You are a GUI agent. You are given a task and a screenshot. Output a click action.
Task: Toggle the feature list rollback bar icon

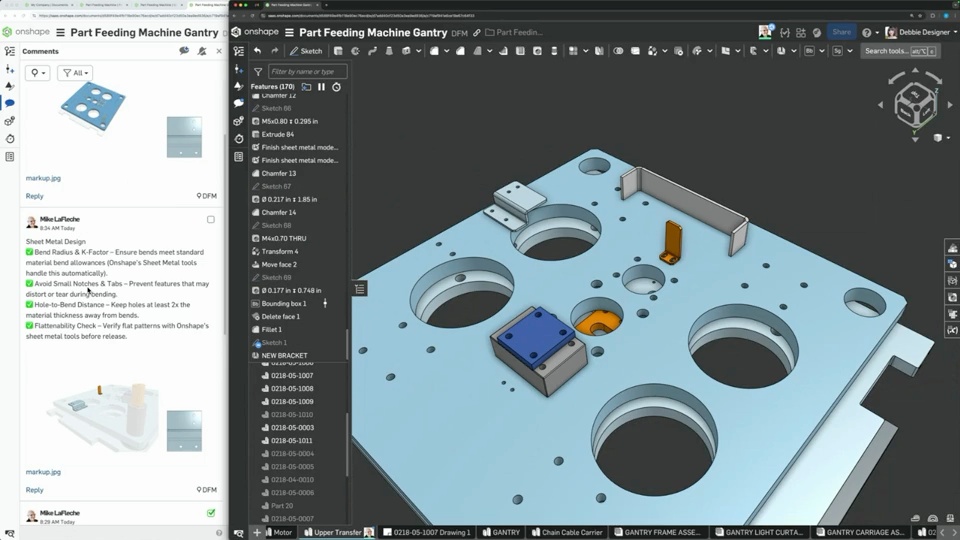[x=360, y=289]
